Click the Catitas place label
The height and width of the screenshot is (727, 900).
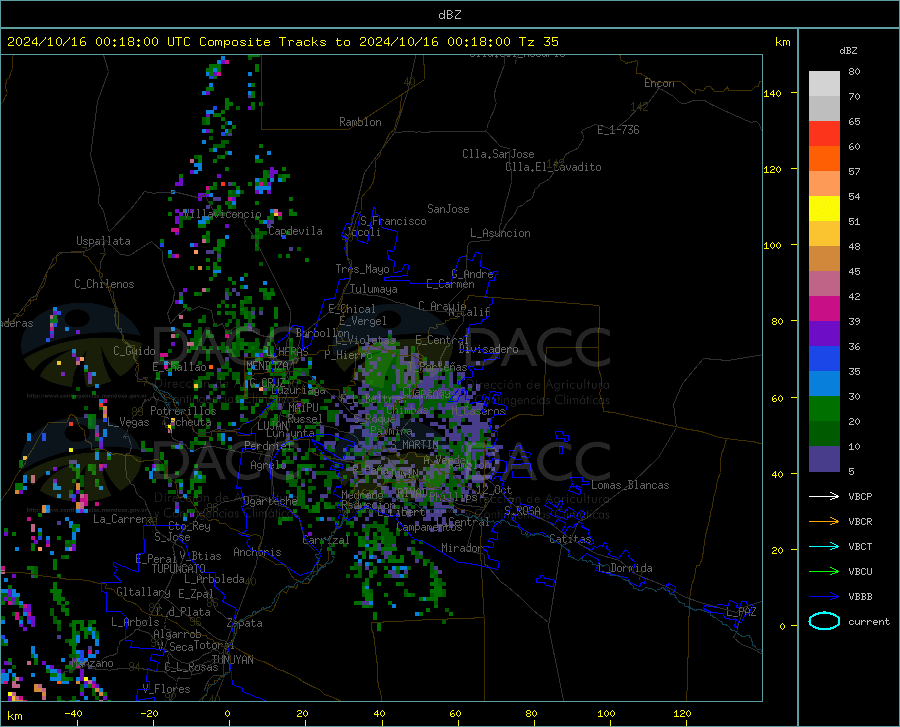pyautogui.click(x=570, y=539)
